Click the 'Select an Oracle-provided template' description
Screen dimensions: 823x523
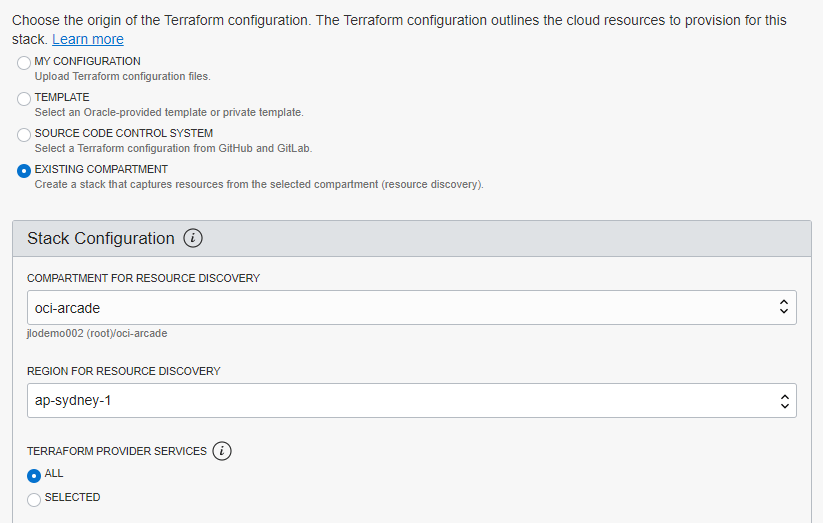pos(168,112)
